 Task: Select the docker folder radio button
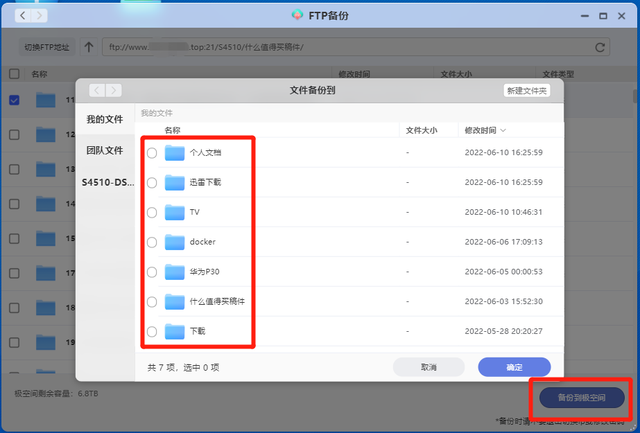[x=152, y=242]
